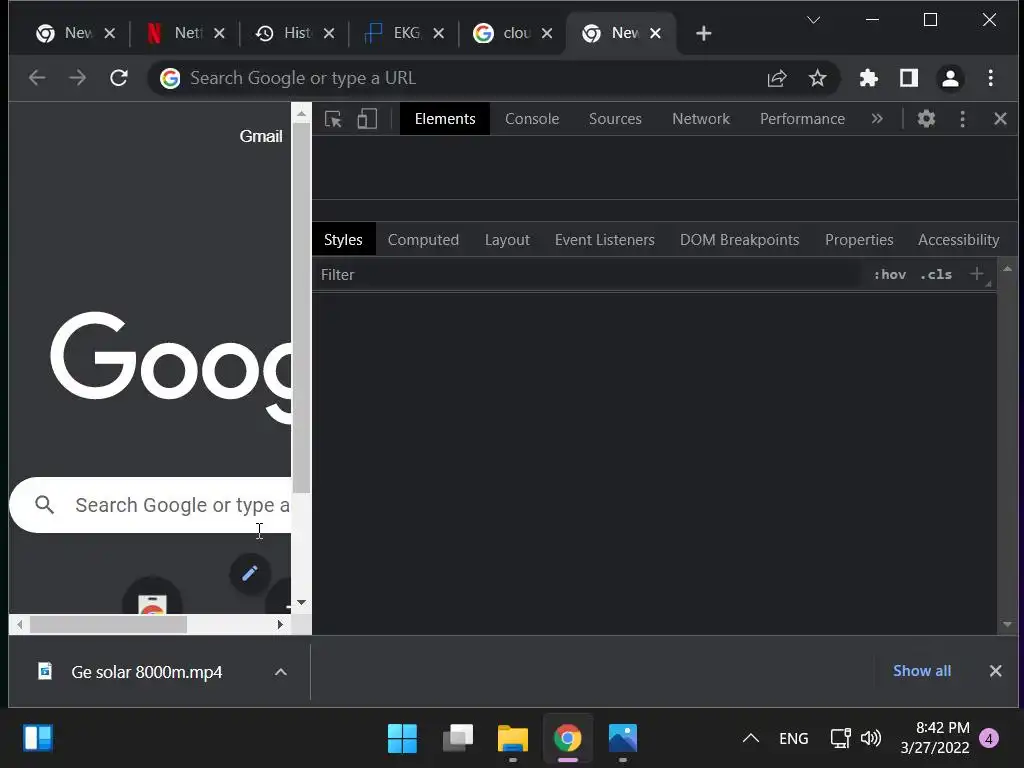Close the Netflix tab

(x=219, y=33)
